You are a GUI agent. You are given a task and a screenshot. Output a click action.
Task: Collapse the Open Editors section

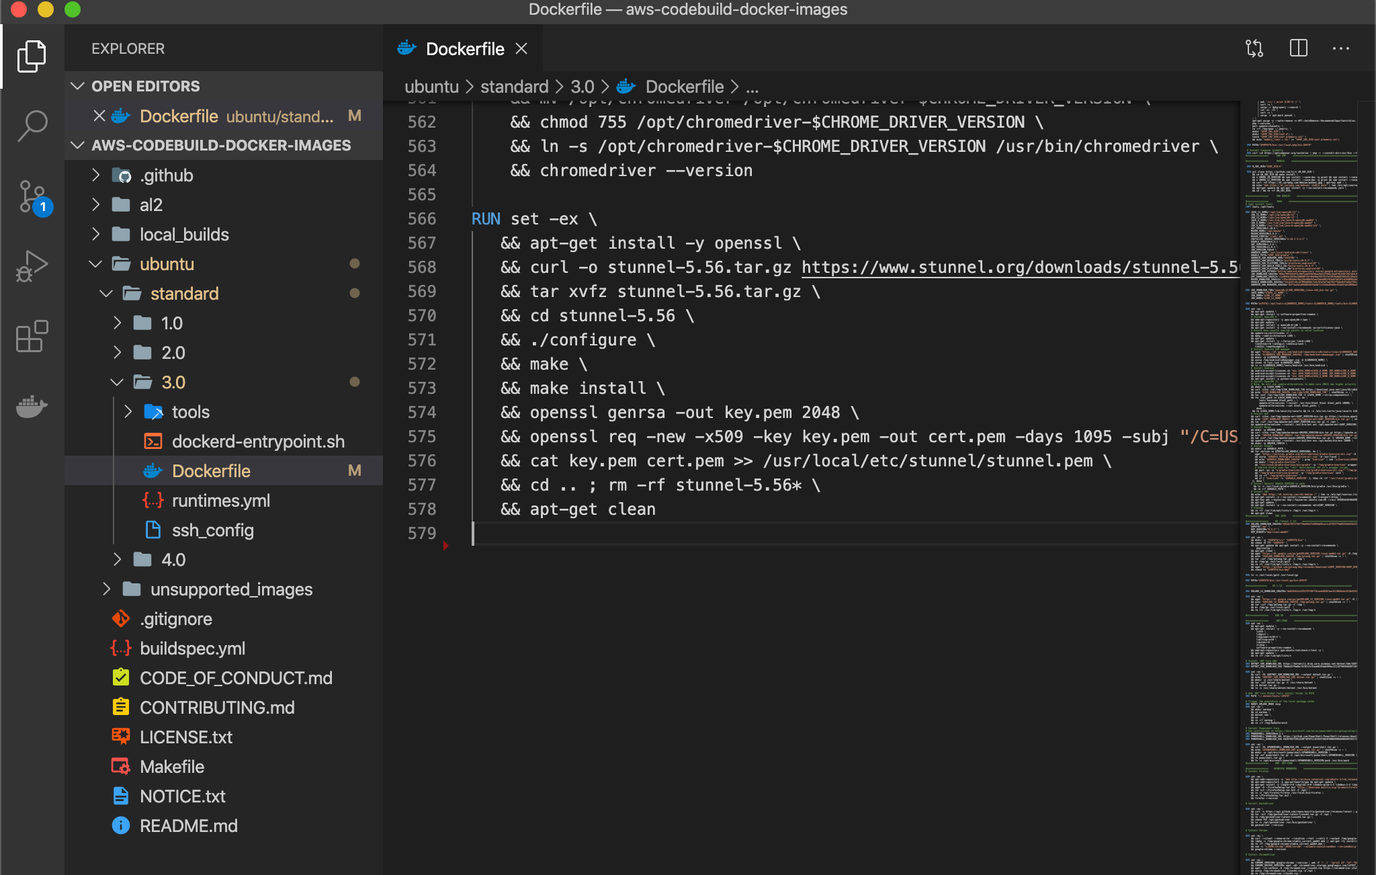click(77, 86)
